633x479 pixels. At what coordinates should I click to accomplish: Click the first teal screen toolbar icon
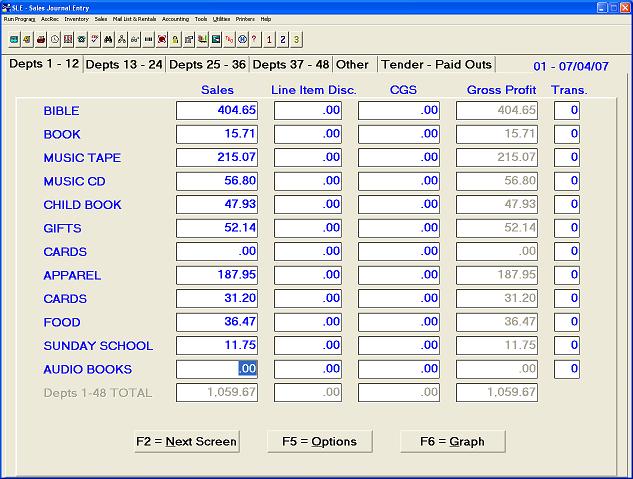pos(14,40)
